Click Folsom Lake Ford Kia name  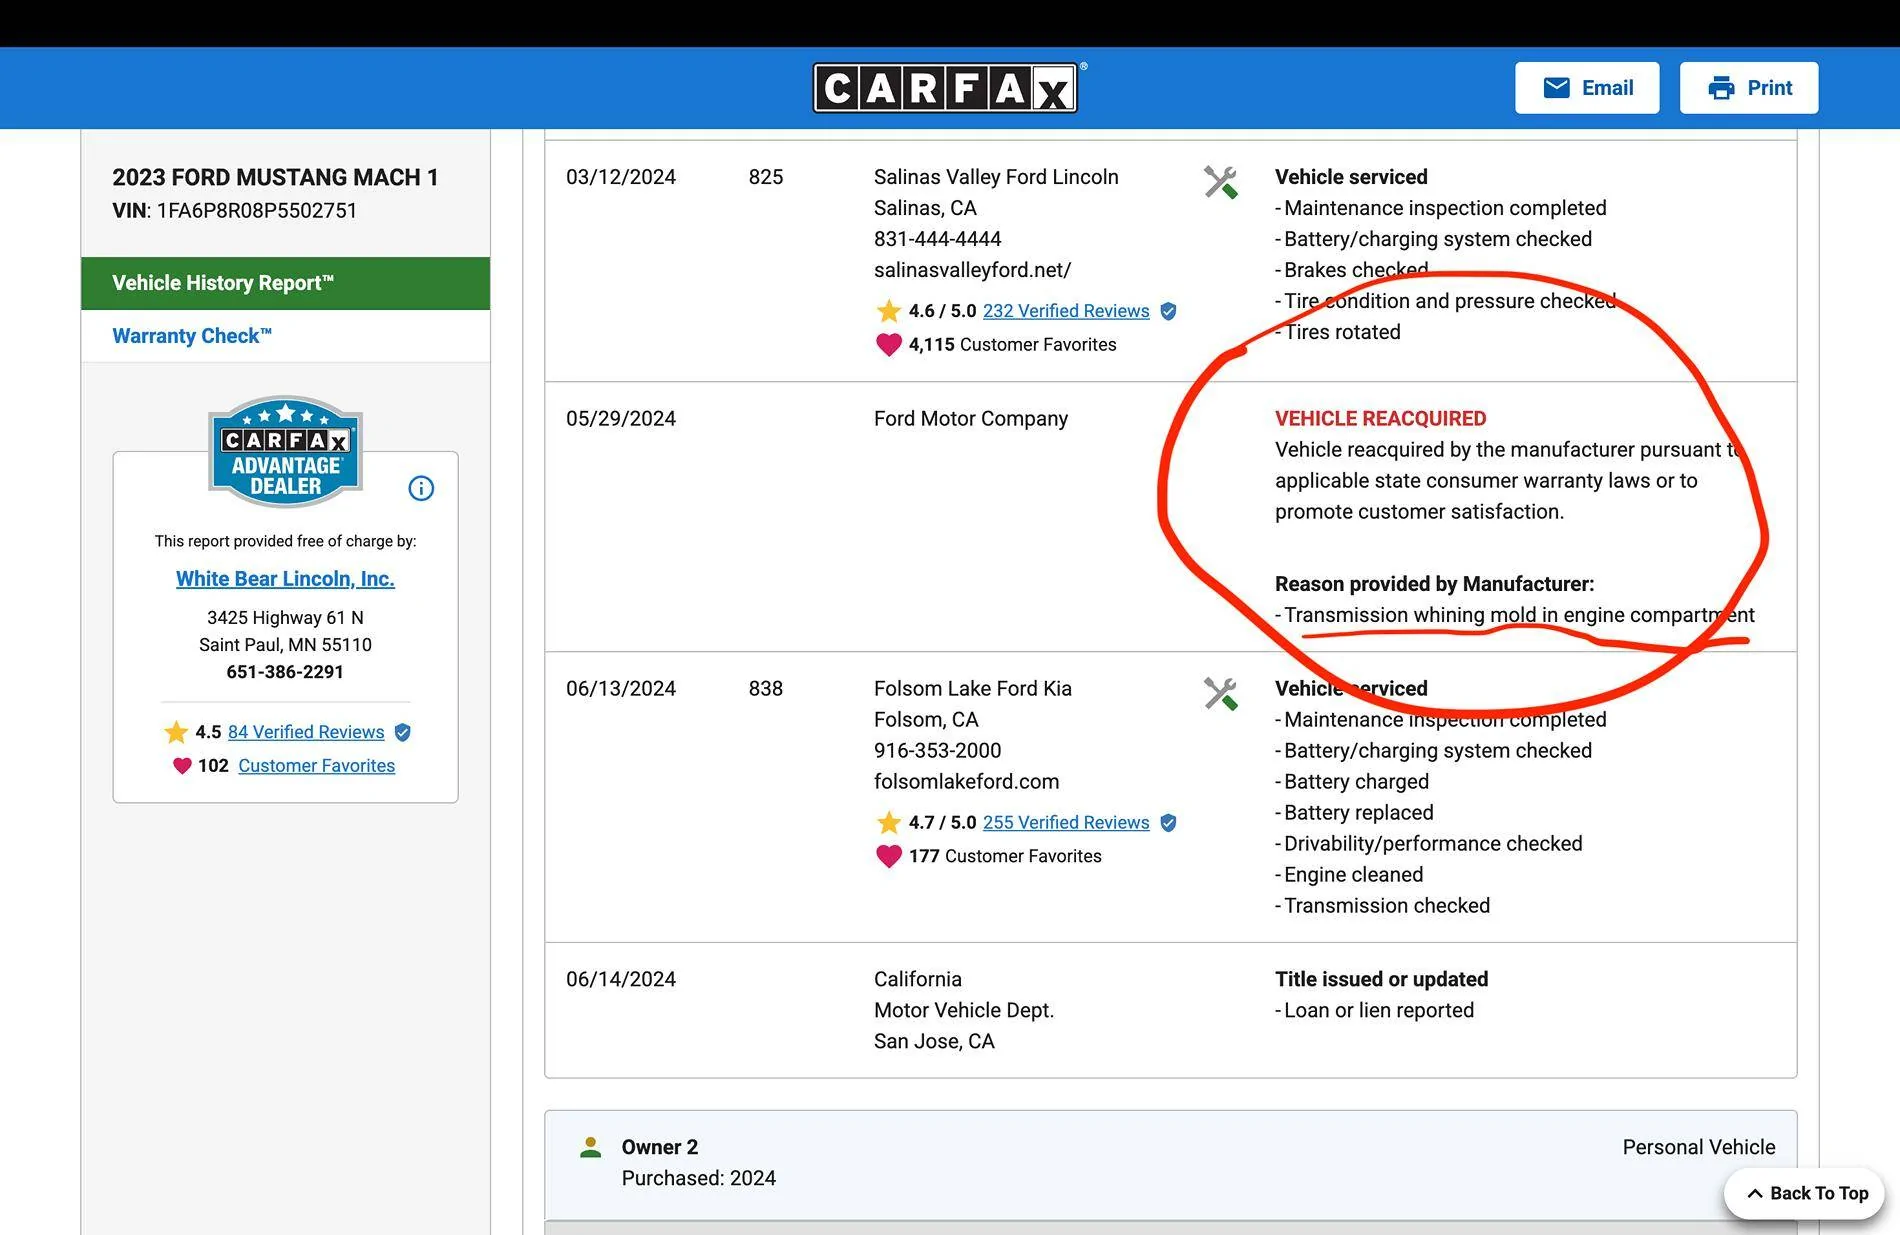click(x=973, y=689)
